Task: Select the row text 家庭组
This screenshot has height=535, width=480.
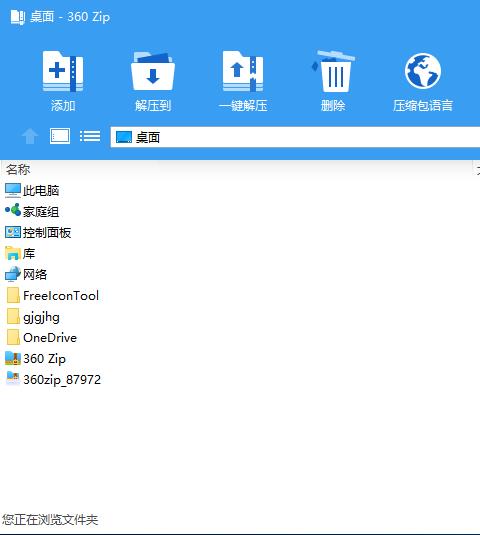Action: [41, 212]
